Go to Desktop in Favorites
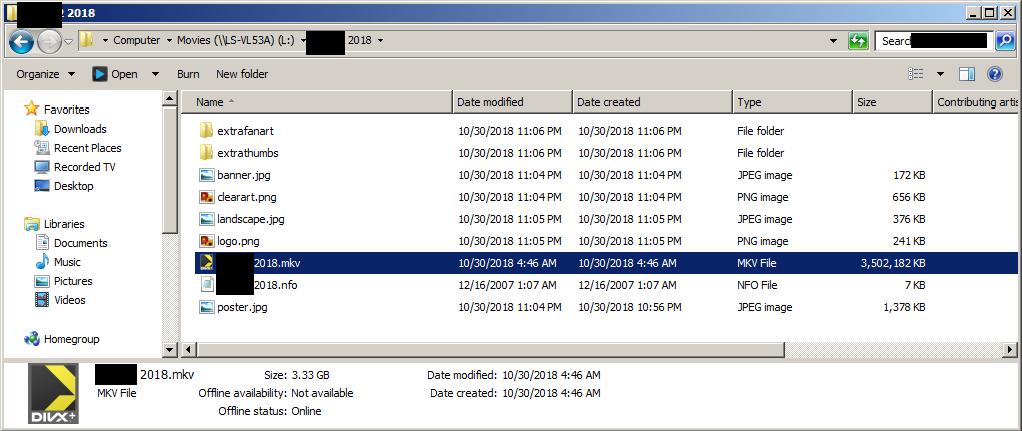This screenshot has width=1022, height=431. tap(73, 186)
